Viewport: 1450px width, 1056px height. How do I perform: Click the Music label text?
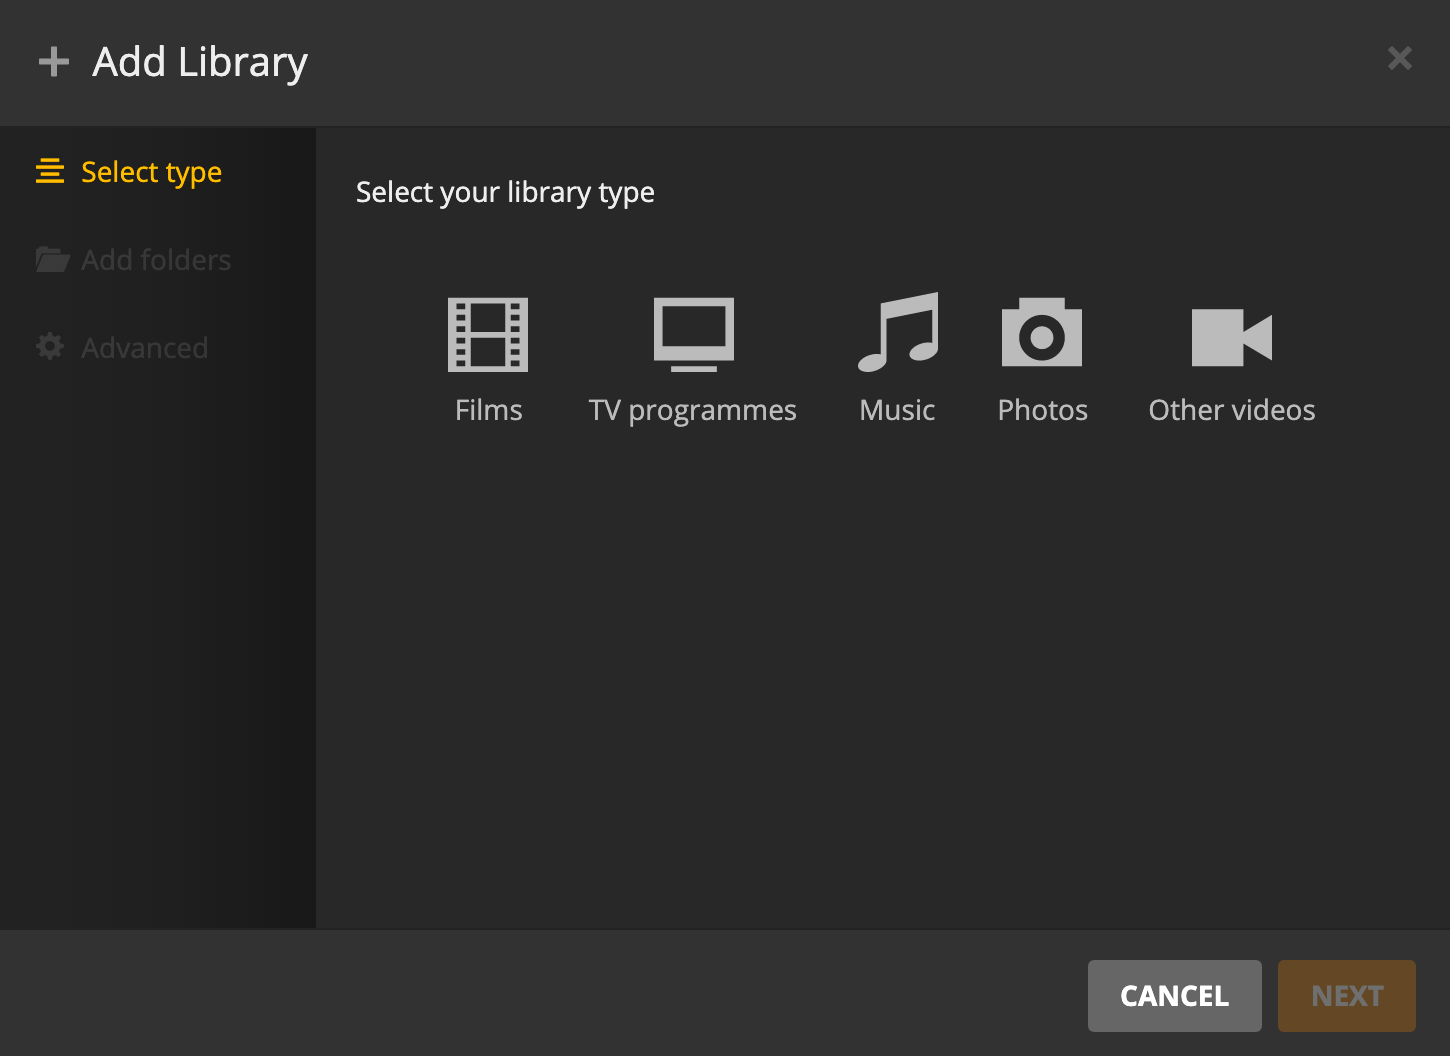coord(897,409)
